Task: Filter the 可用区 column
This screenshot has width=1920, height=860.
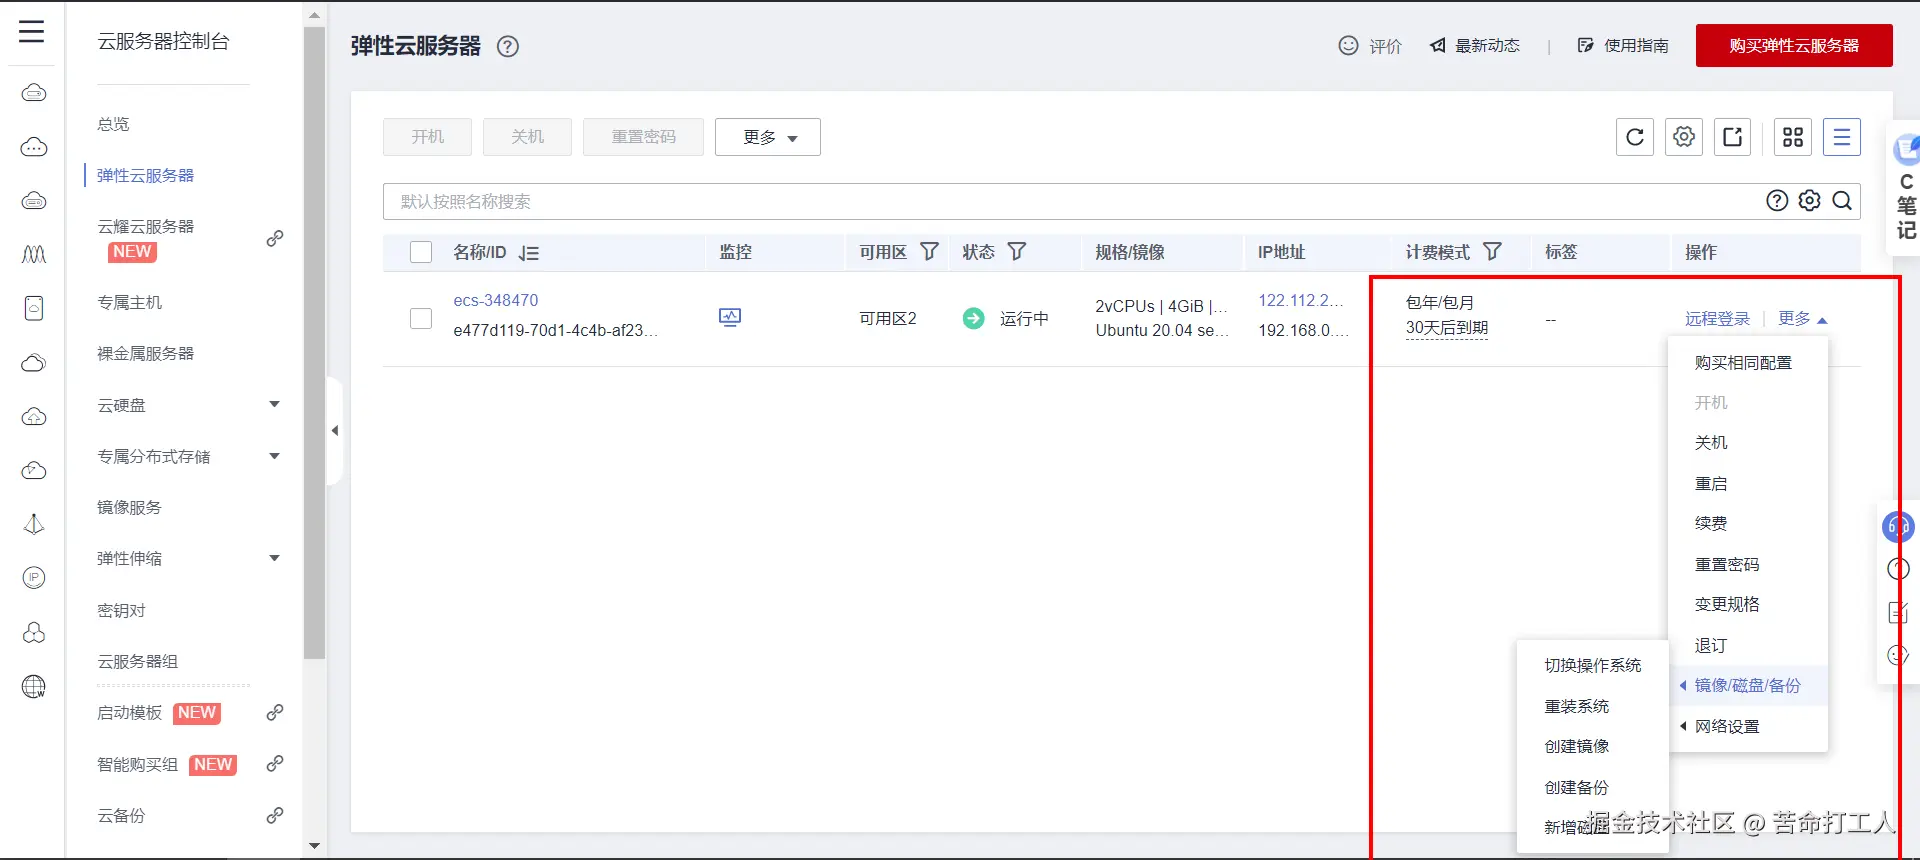Action: point(929,252)
